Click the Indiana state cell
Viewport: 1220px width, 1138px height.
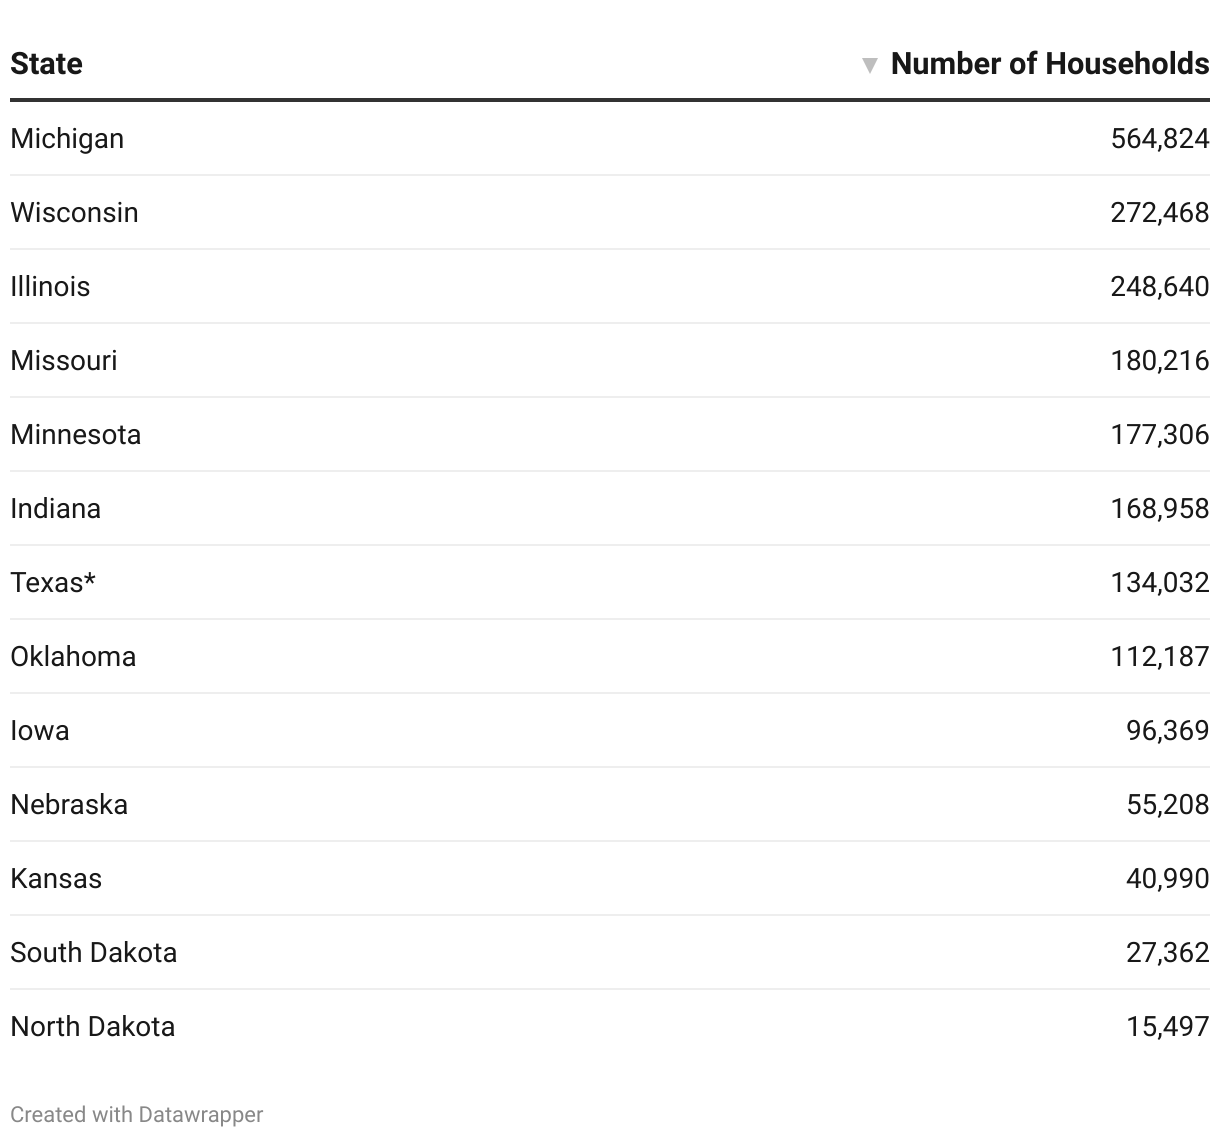55,508
